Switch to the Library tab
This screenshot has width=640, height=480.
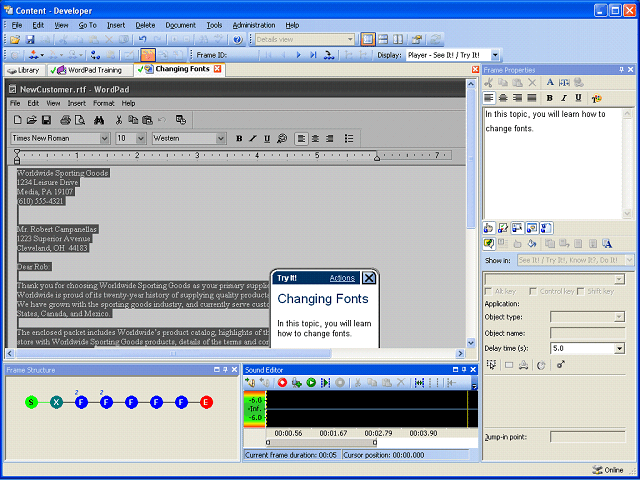pos(24,70)
